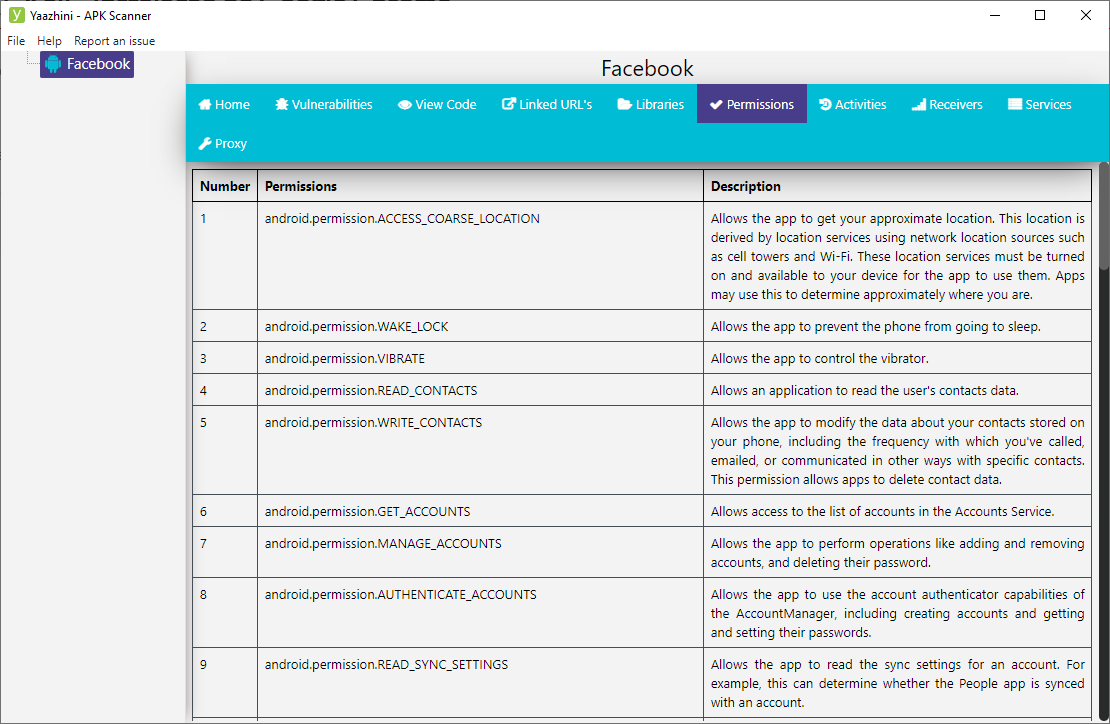The height and width of the screenshot is (724, 1110).
Task: Open the Proxy tab
Action: (x=223, y=143)
